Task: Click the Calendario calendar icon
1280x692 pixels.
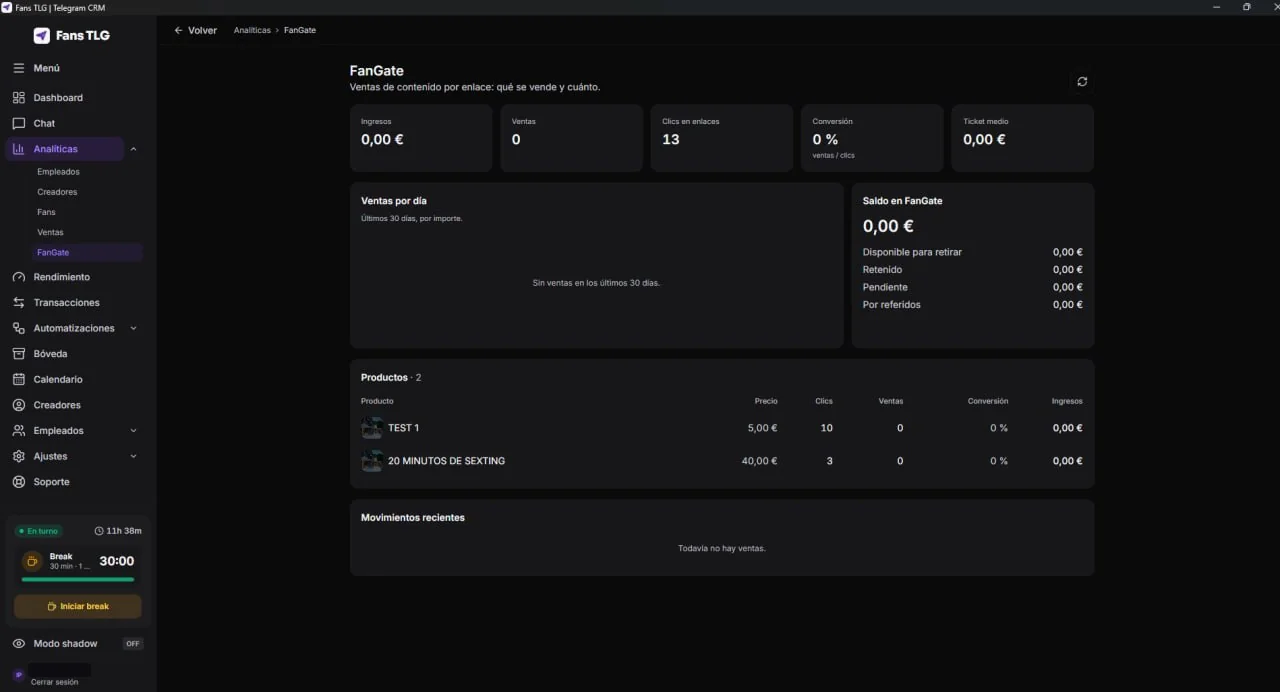Action: pos(19,379)
